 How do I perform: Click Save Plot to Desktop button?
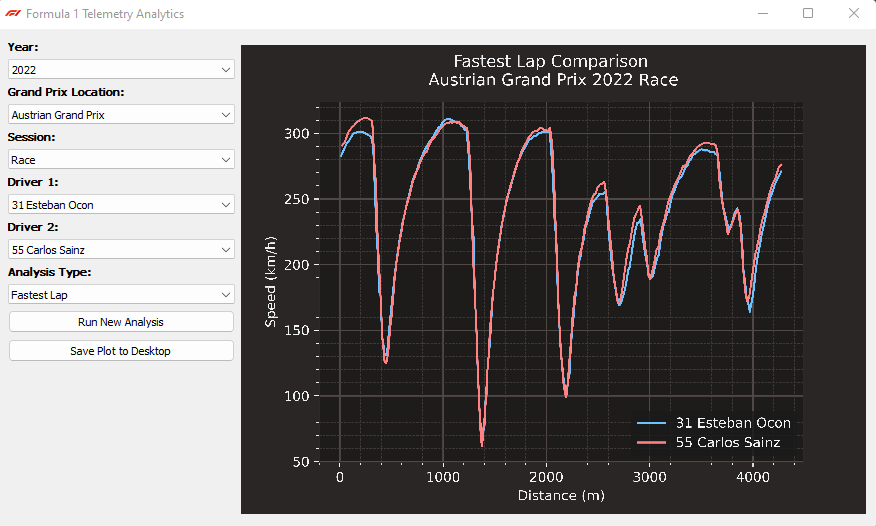[121, 351]
